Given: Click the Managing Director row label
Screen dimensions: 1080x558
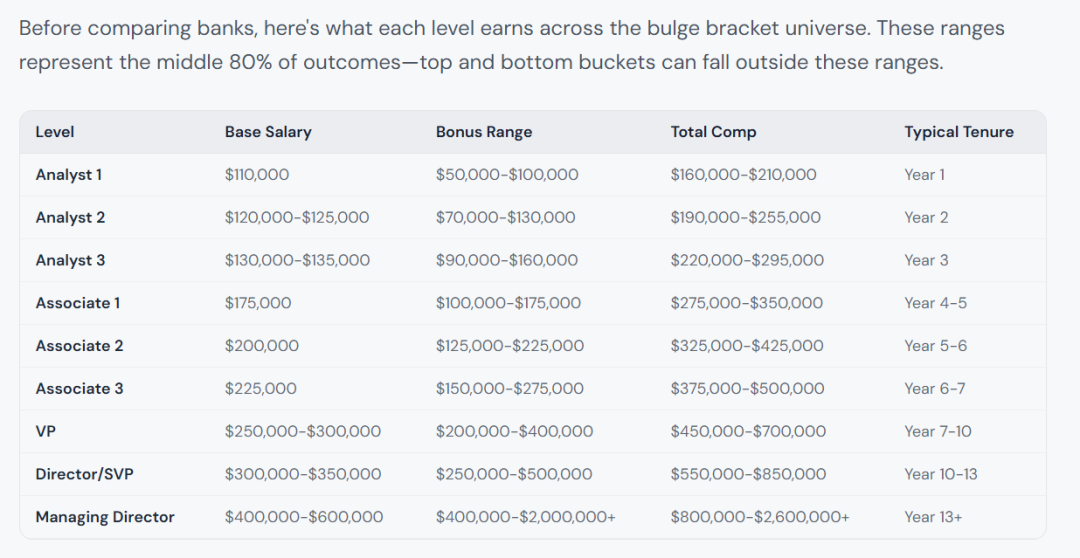Looking at the screenshot, I should click(105, 517).
